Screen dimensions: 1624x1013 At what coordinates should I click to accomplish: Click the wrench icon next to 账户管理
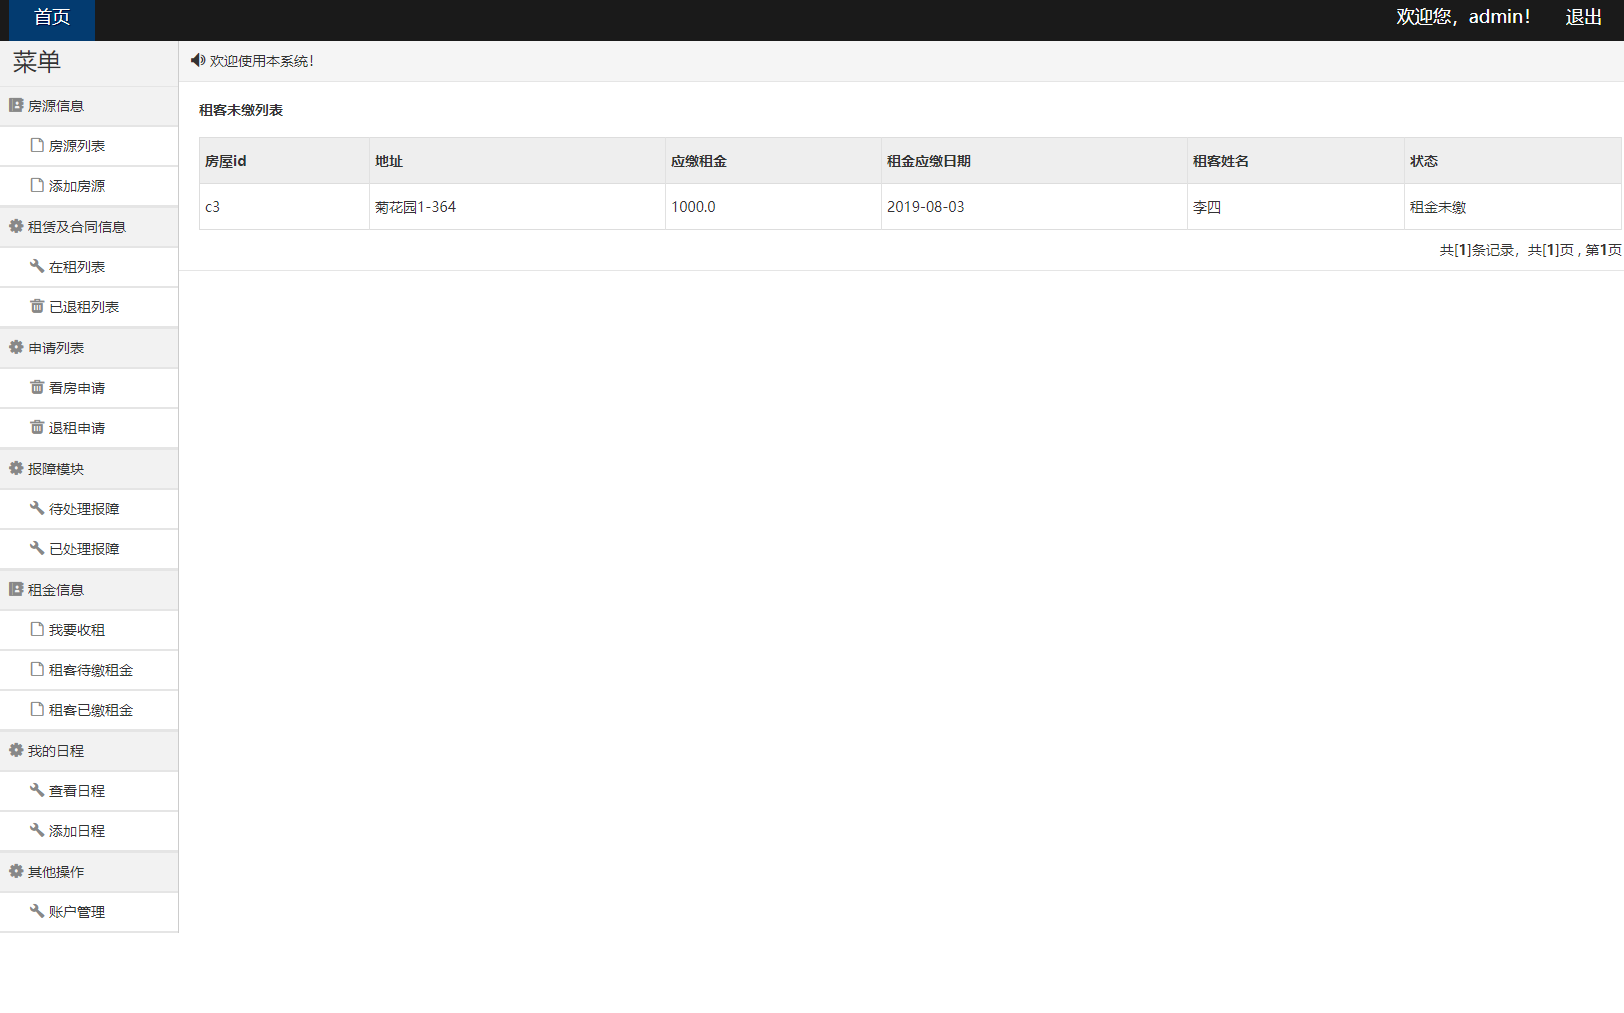[37, 911]
